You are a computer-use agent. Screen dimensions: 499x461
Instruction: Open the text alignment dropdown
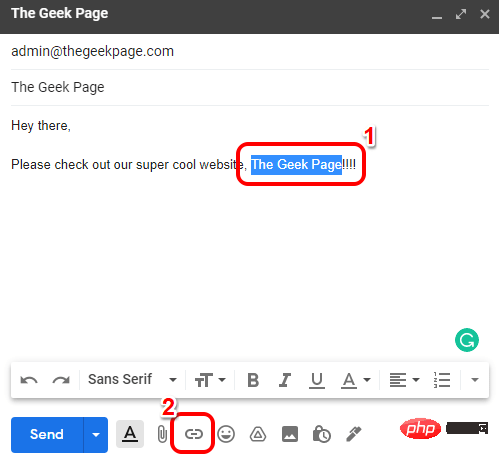[x=404, y=380]
